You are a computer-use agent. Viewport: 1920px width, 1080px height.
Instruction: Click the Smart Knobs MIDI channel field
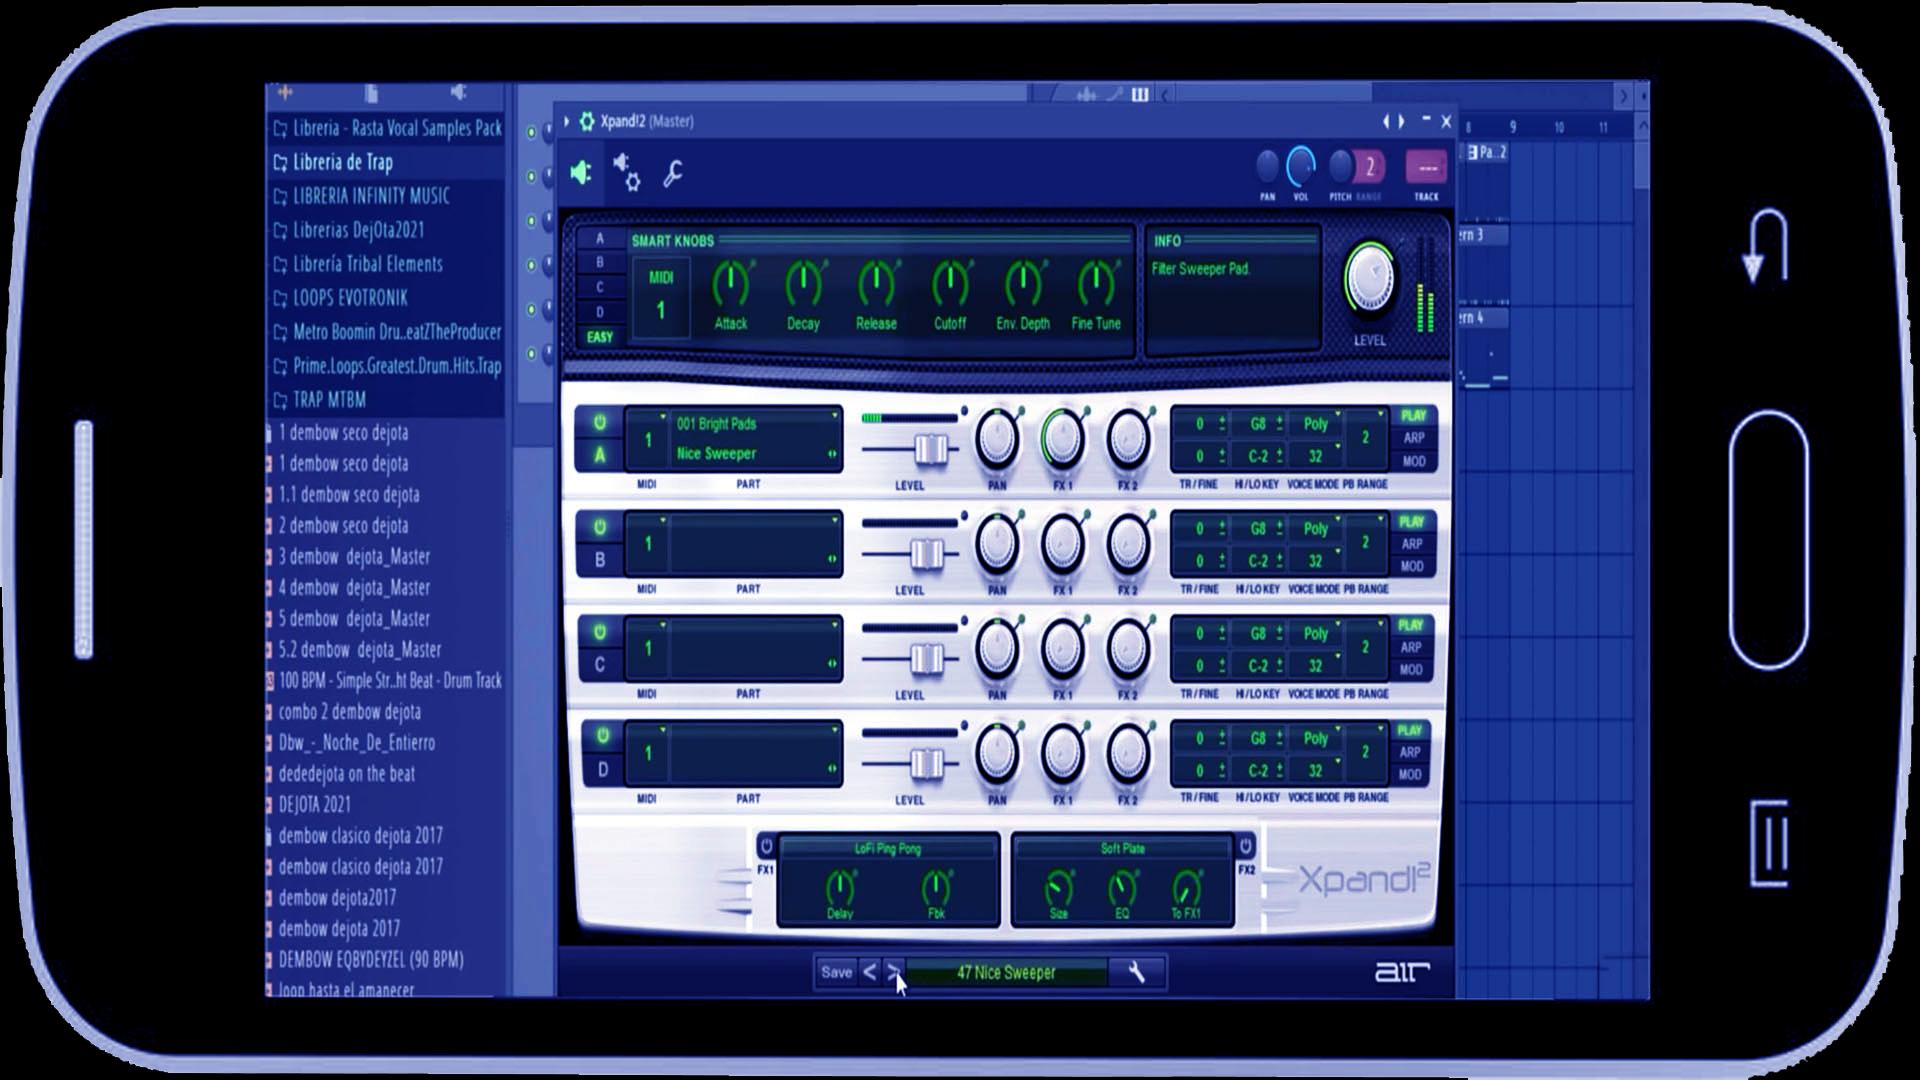pos(660,297)
